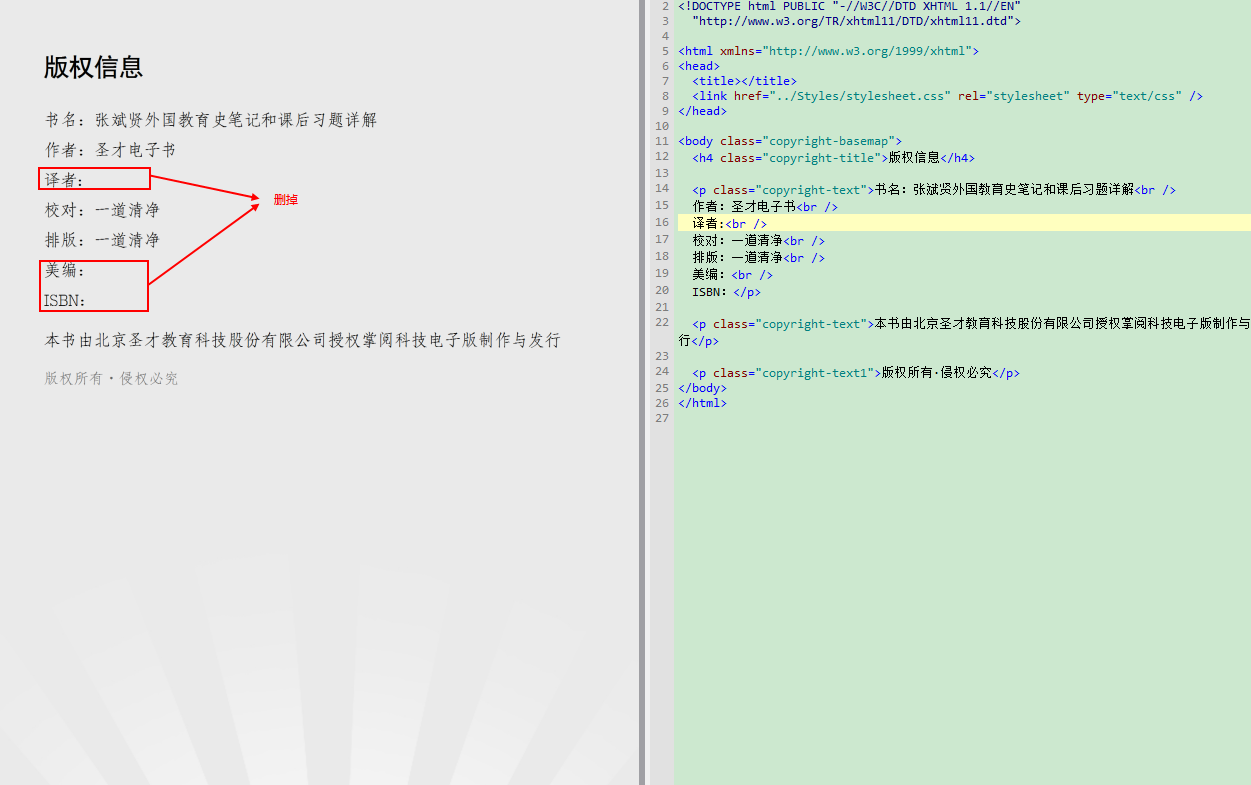Viewport: 1251px width, 785px height.
Task: Click the closing </html> tag in code
Action: click(x=702, y=403)
